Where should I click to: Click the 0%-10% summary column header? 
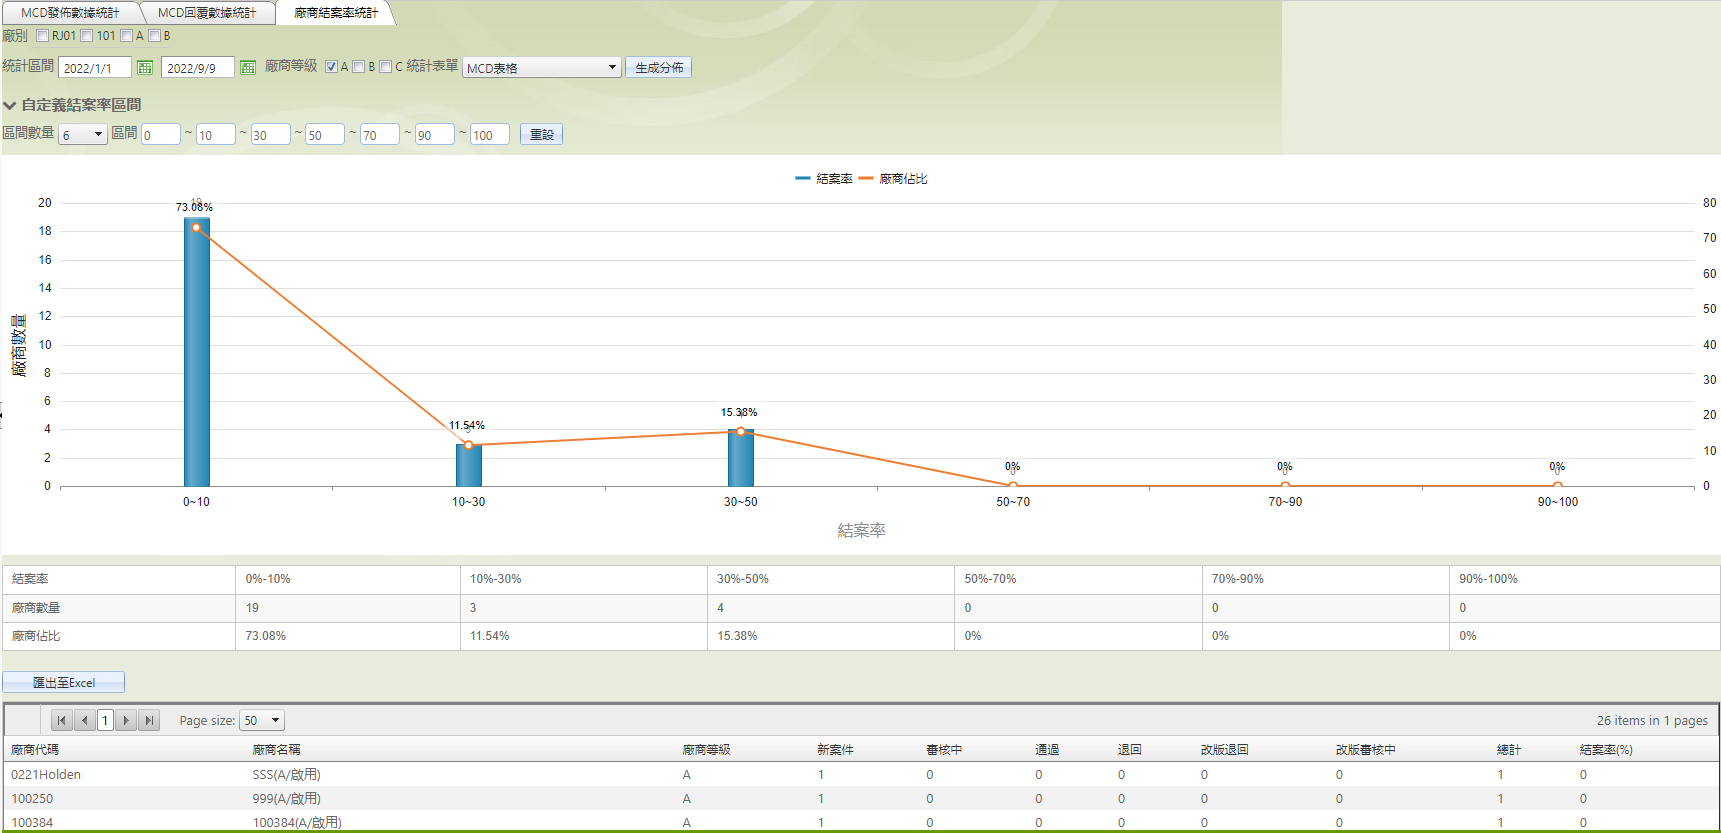(x=348, y=579)
